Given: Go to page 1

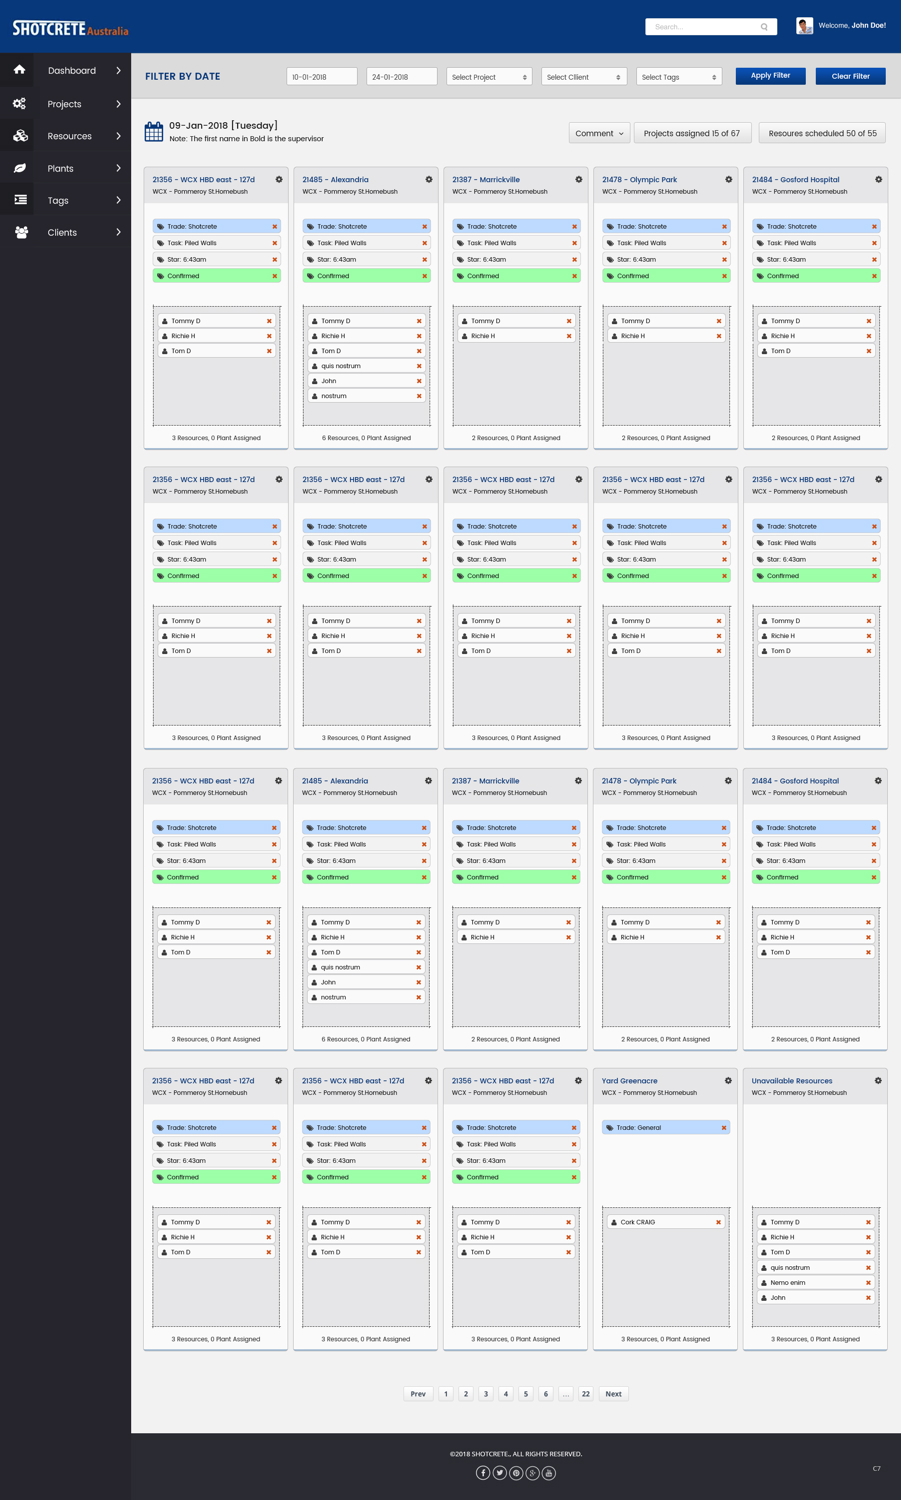Looking at the screenshot, I should point(446,1394).
